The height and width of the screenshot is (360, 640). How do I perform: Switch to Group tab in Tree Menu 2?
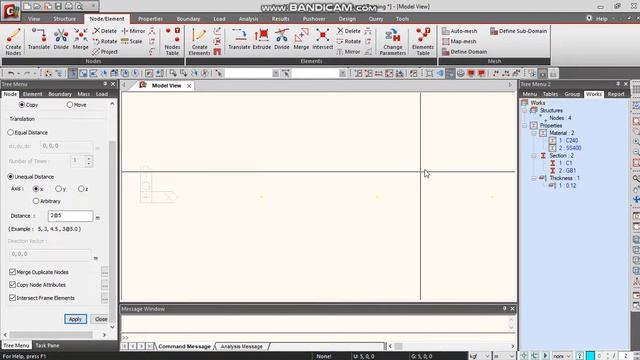(x=572, y=94)
